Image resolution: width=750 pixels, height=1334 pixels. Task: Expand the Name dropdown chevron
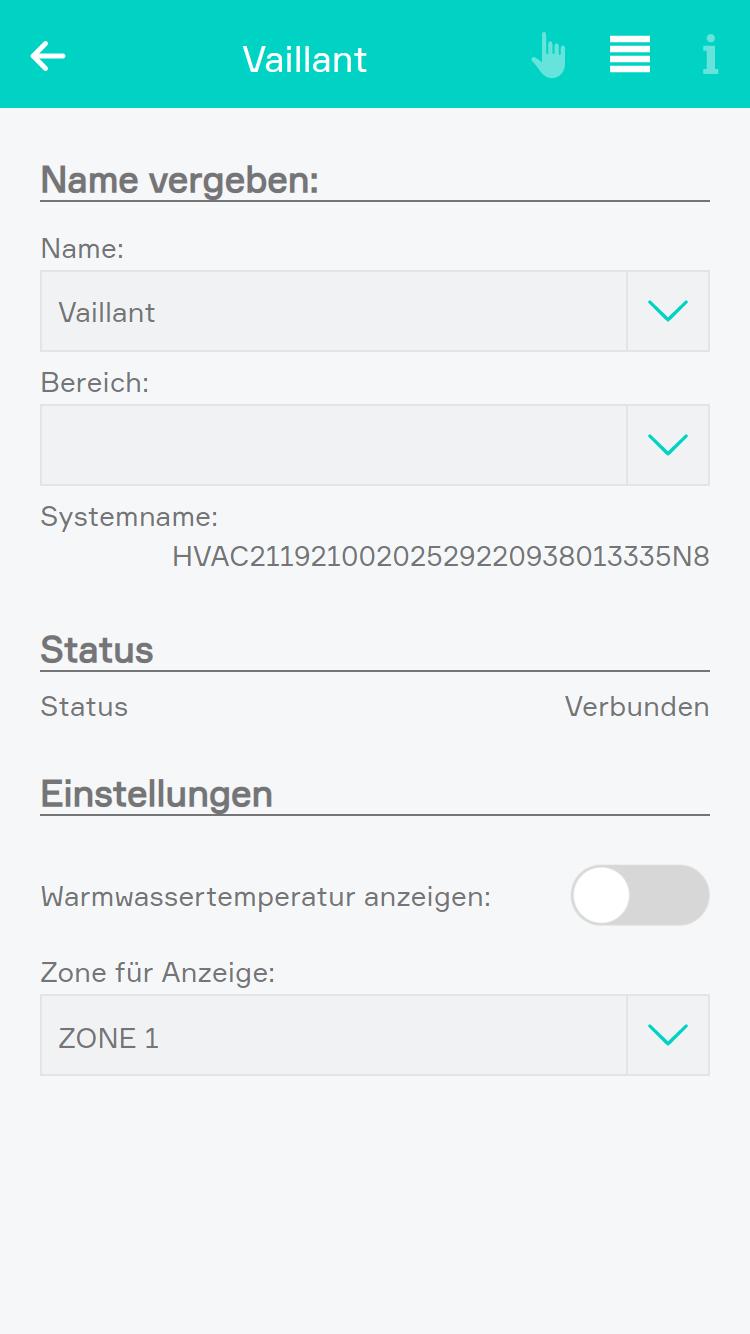tap(668, 311)
